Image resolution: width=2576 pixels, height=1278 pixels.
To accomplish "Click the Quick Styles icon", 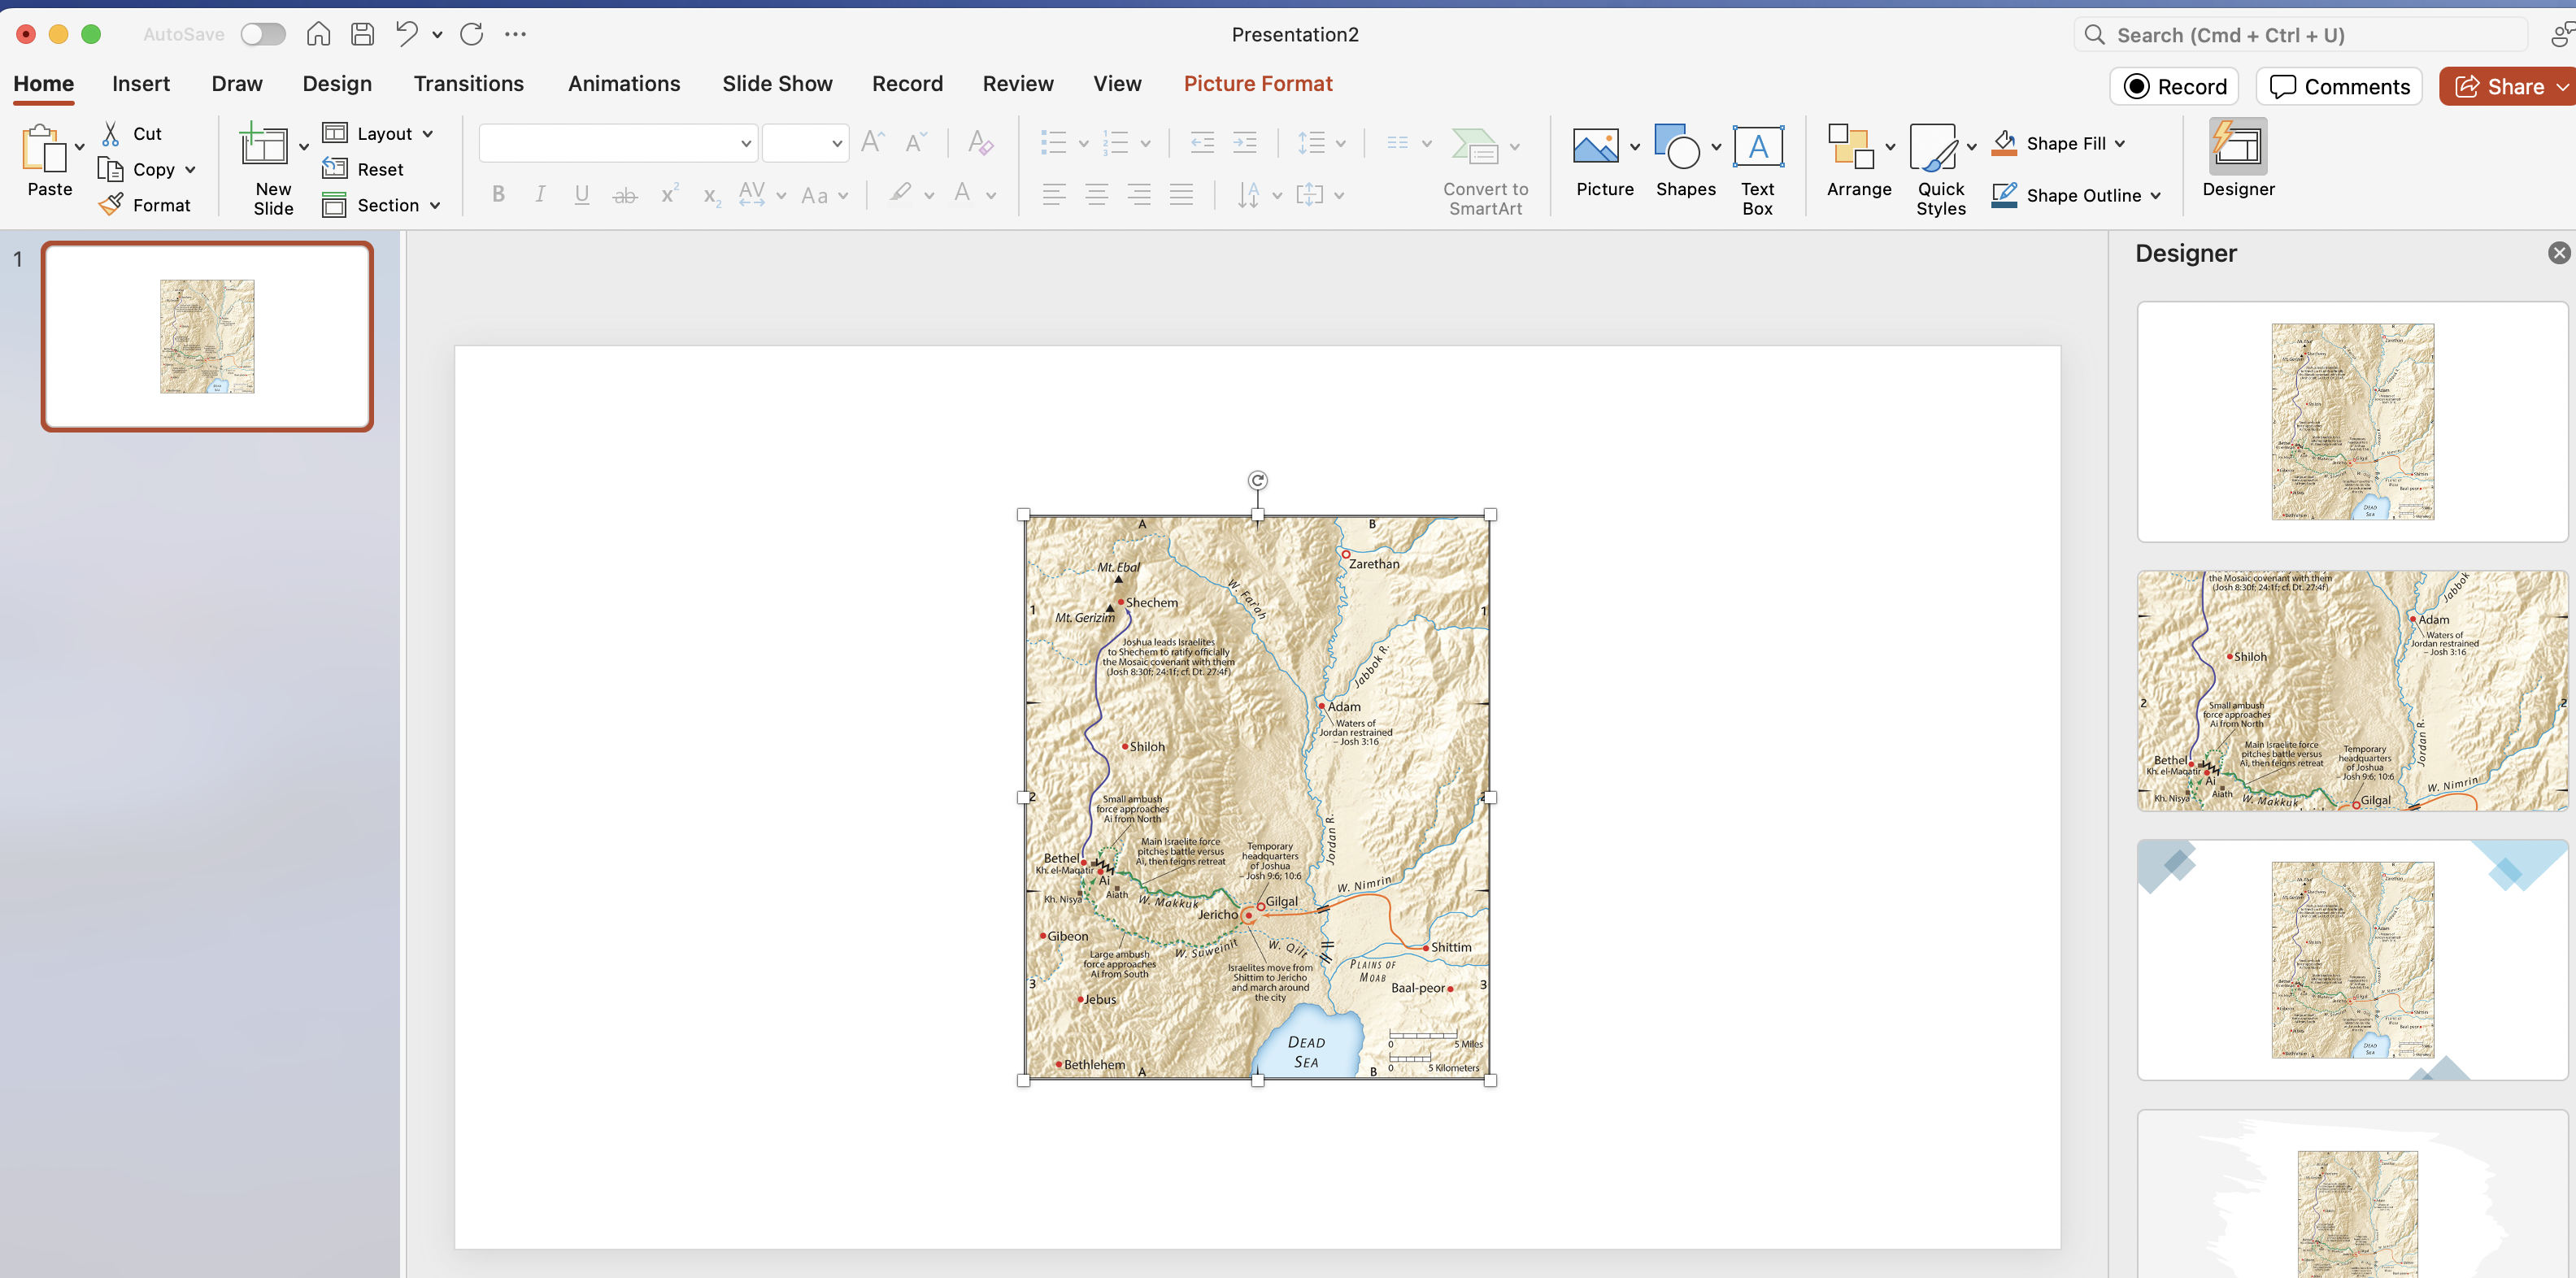I will (x=1933, y=146).
